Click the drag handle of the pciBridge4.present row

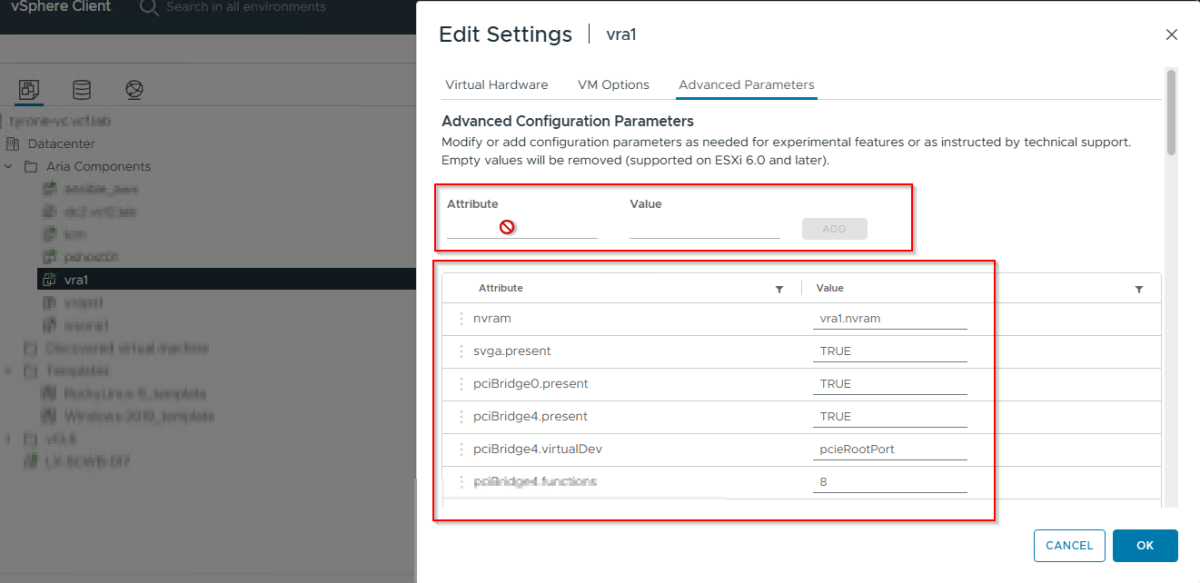coord(461,416)
